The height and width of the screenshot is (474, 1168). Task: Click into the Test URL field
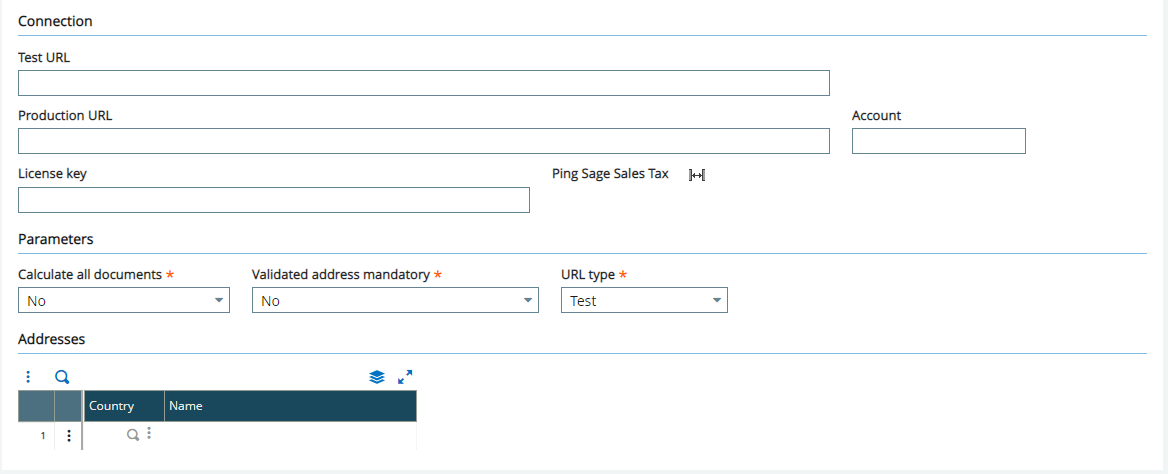click(423, 83)
